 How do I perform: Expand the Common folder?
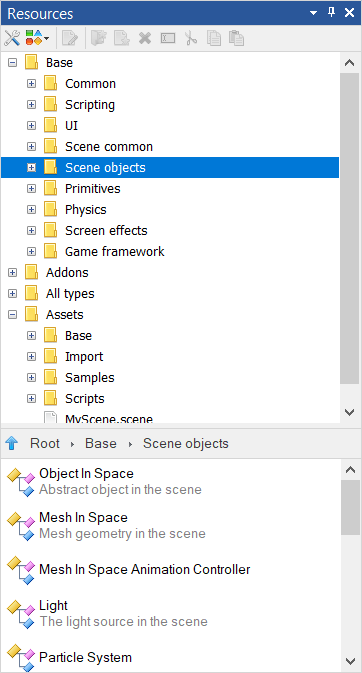point(31,84)
